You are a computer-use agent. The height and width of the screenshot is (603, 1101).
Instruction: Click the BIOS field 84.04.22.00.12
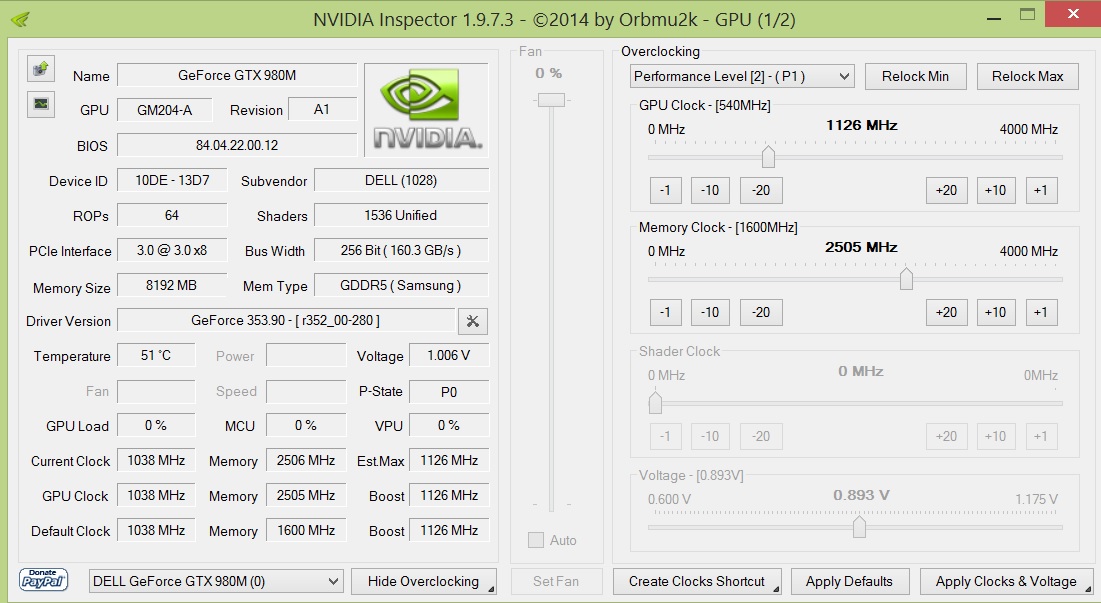point(237,145)
